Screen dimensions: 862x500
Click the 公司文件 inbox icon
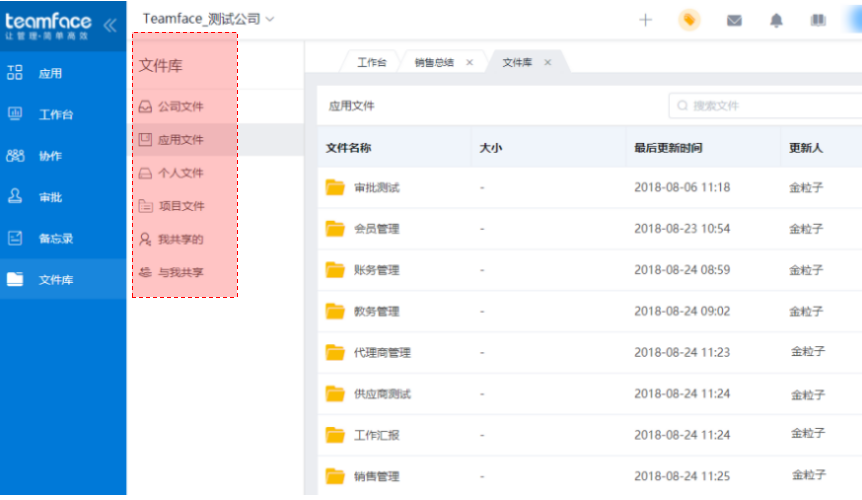pyautogui.click(x=145, y=107)
